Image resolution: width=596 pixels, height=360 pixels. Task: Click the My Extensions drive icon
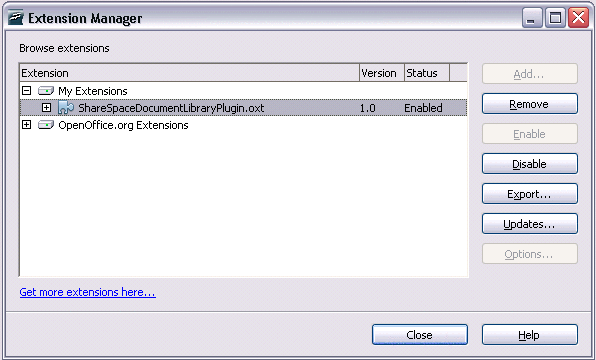[46, 91]
